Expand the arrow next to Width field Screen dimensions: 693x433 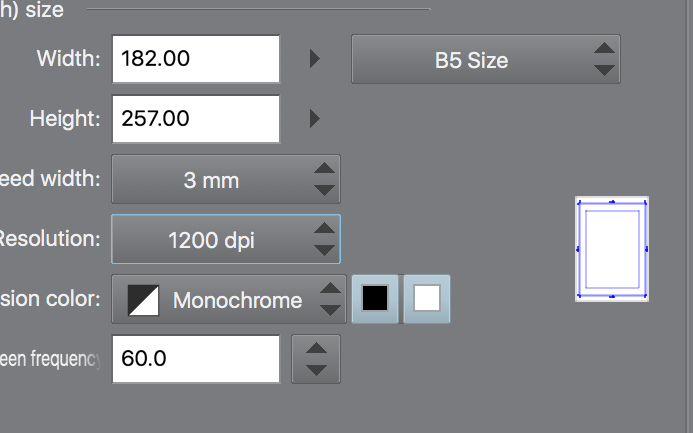click(315, 59)
